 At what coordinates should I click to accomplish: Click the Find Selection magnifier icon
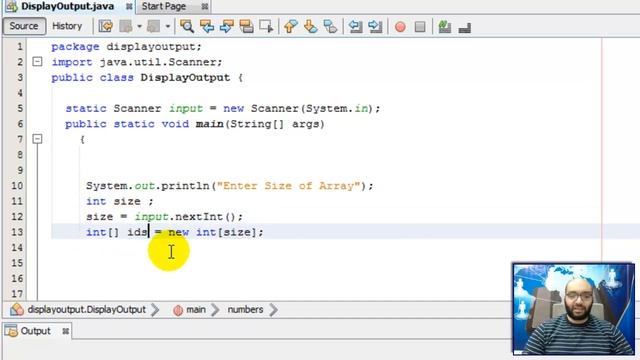coord(187,27)
